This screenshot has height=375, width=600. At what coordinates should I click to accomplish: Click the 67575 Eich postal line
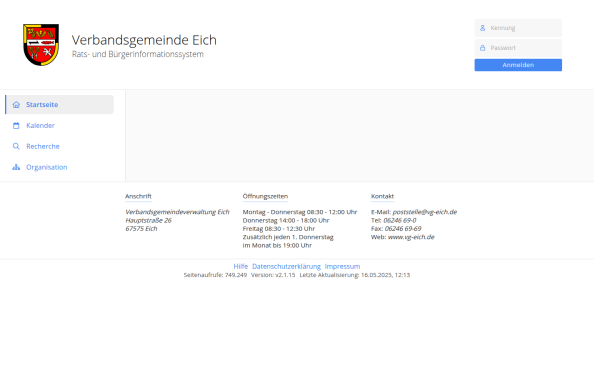coord(141,229)
